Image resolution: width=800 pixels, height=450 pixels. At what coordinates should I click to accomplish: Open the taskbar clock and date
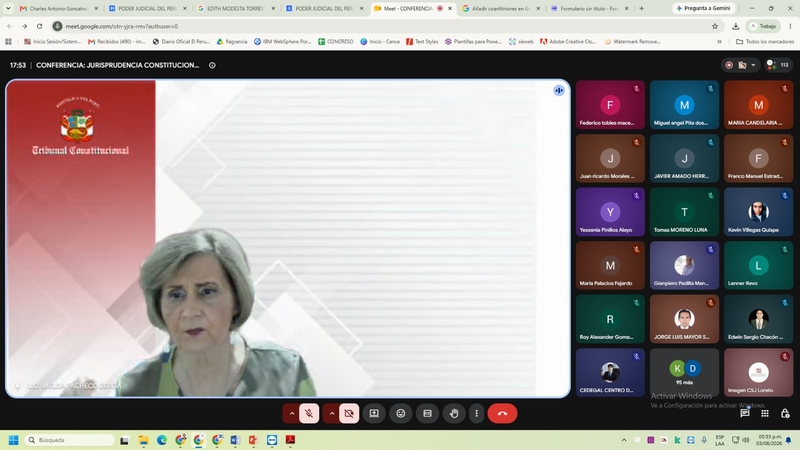768,440
